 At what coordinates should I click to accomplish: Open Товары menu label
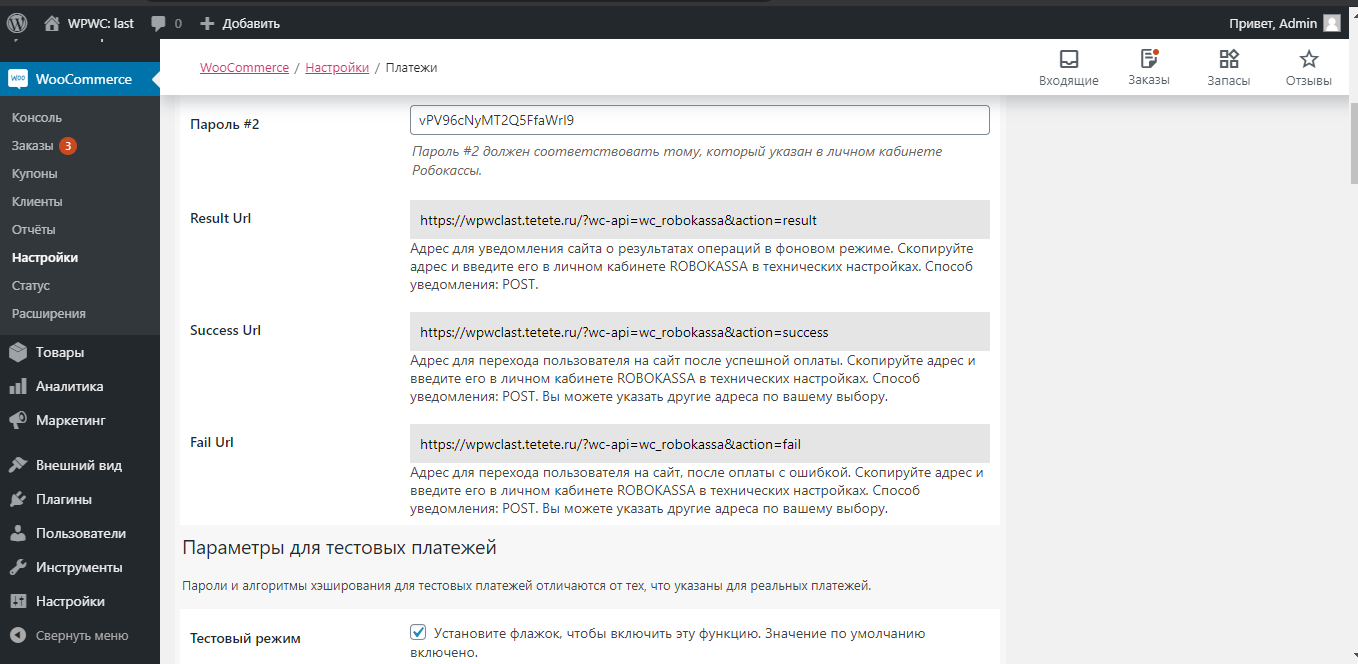(x=60, y=352)
